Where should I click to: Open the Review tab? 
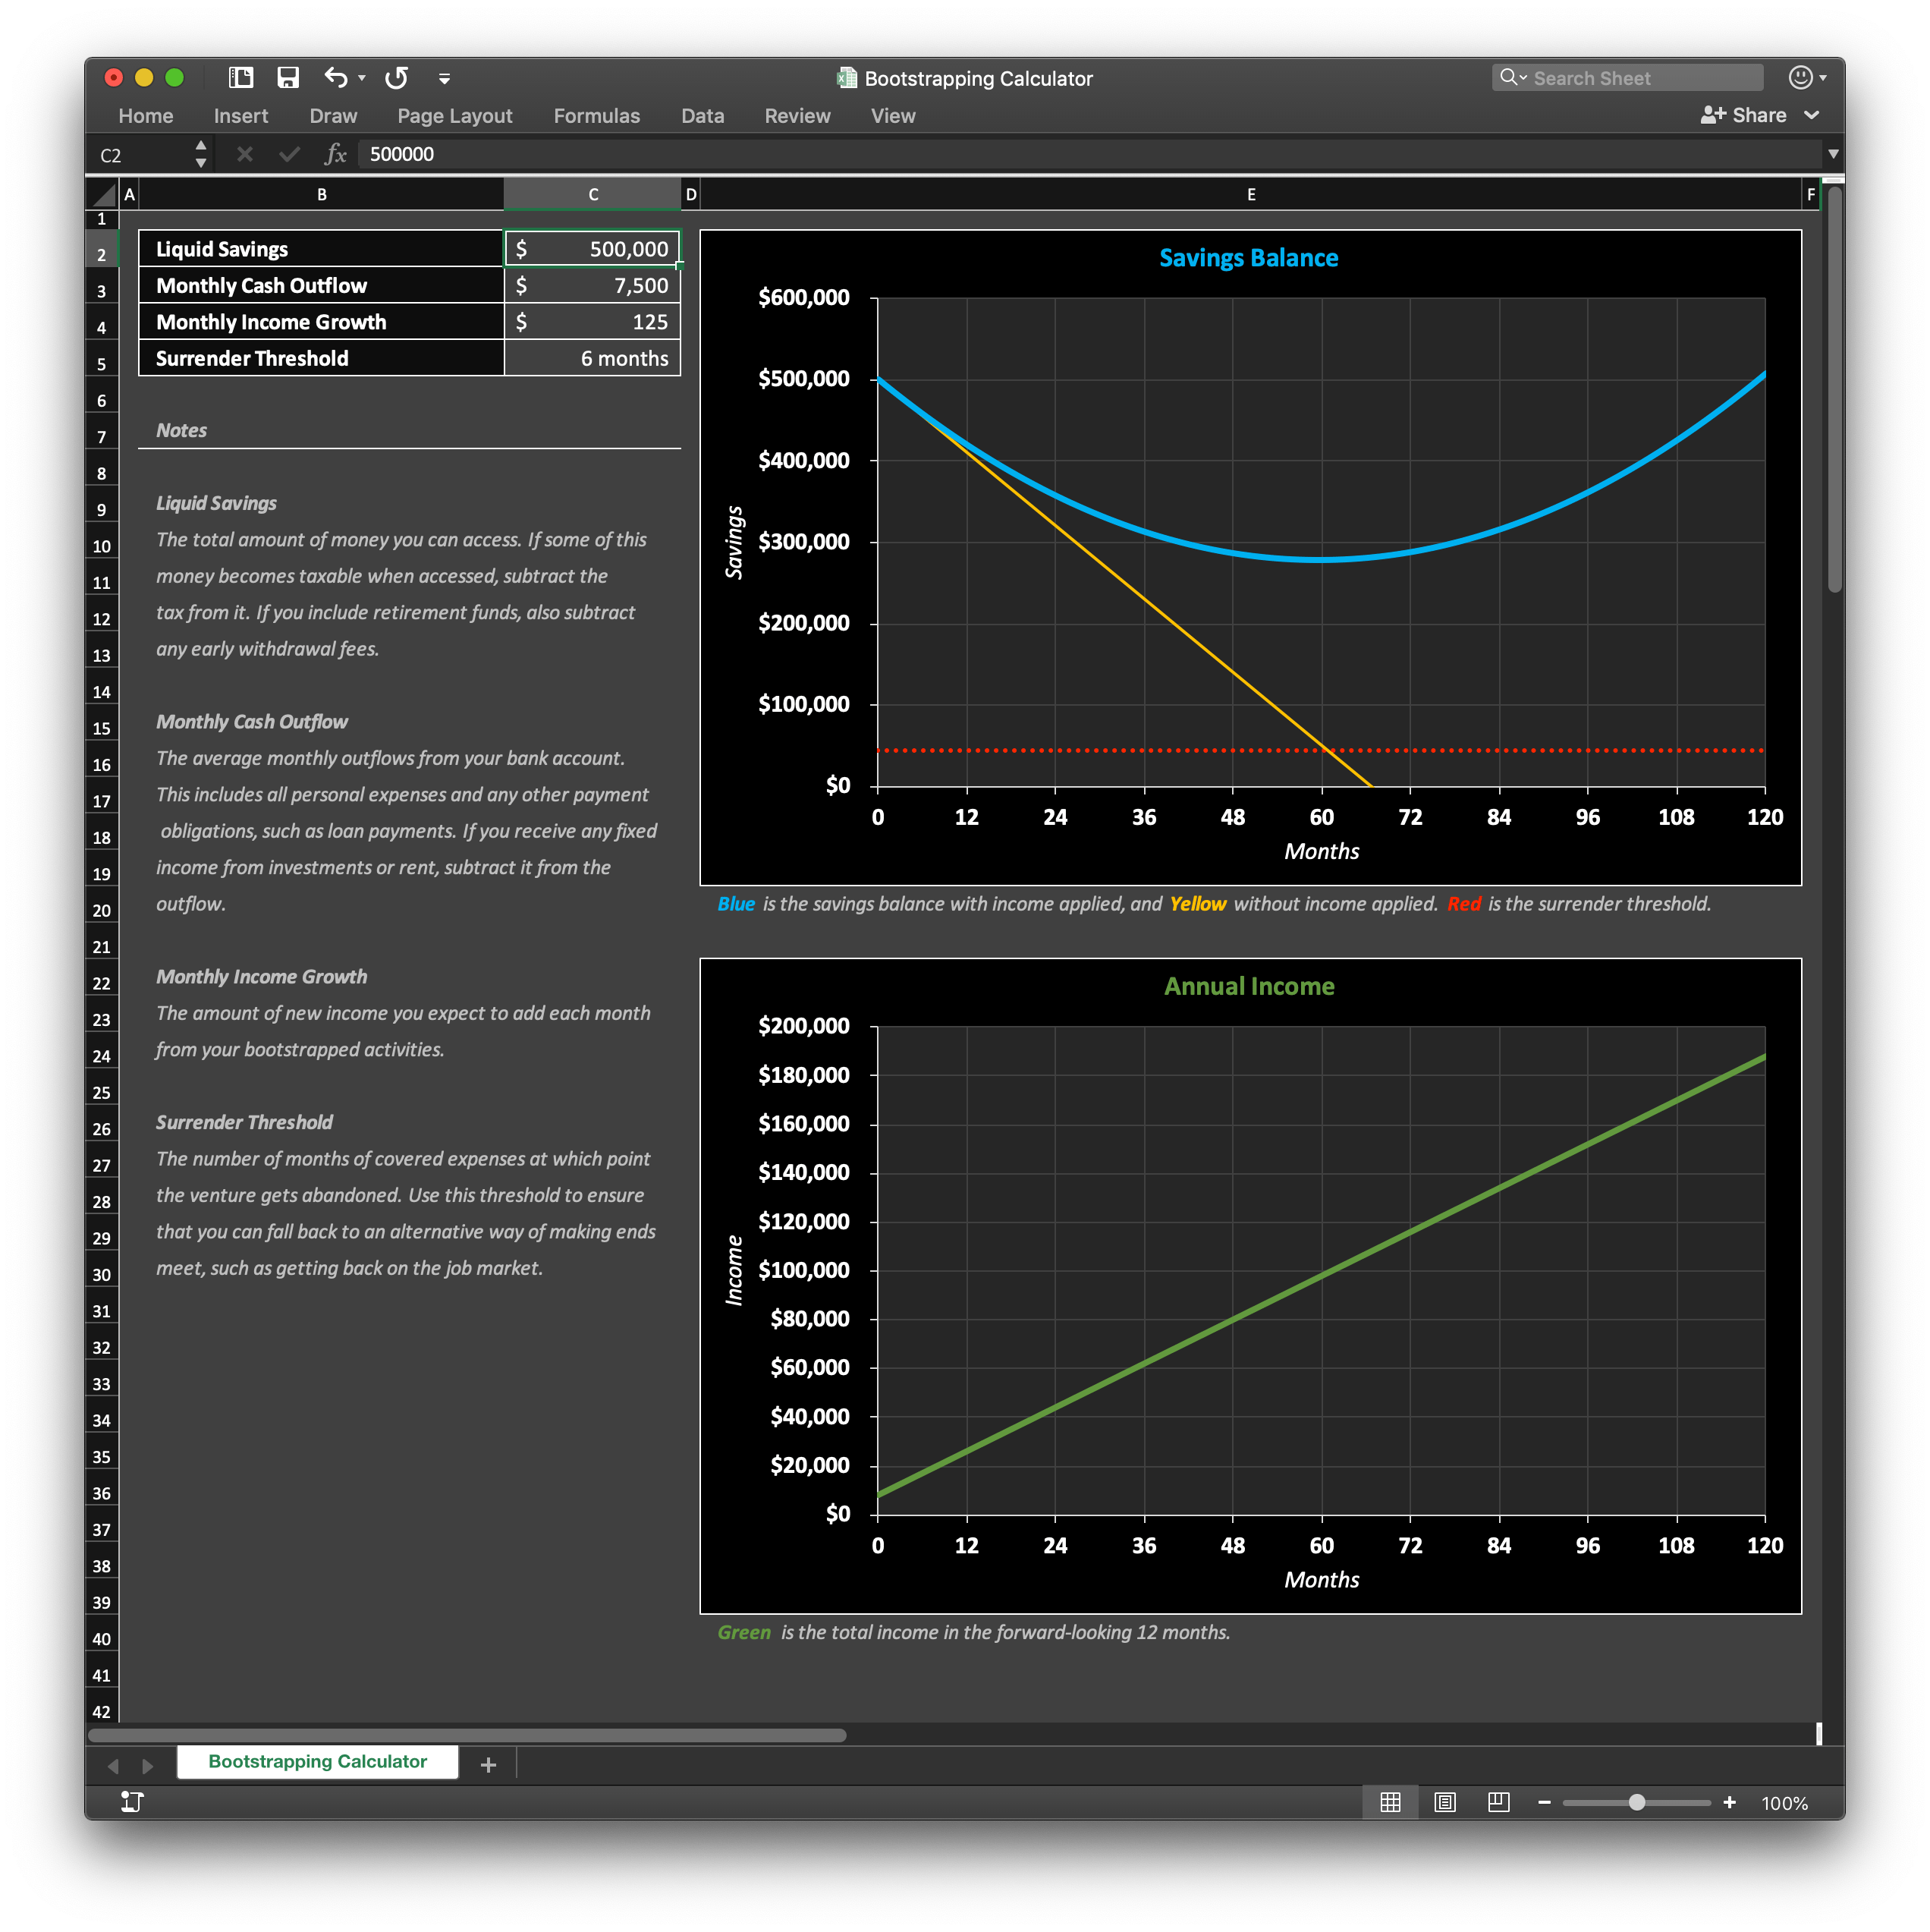coord(797,115)
